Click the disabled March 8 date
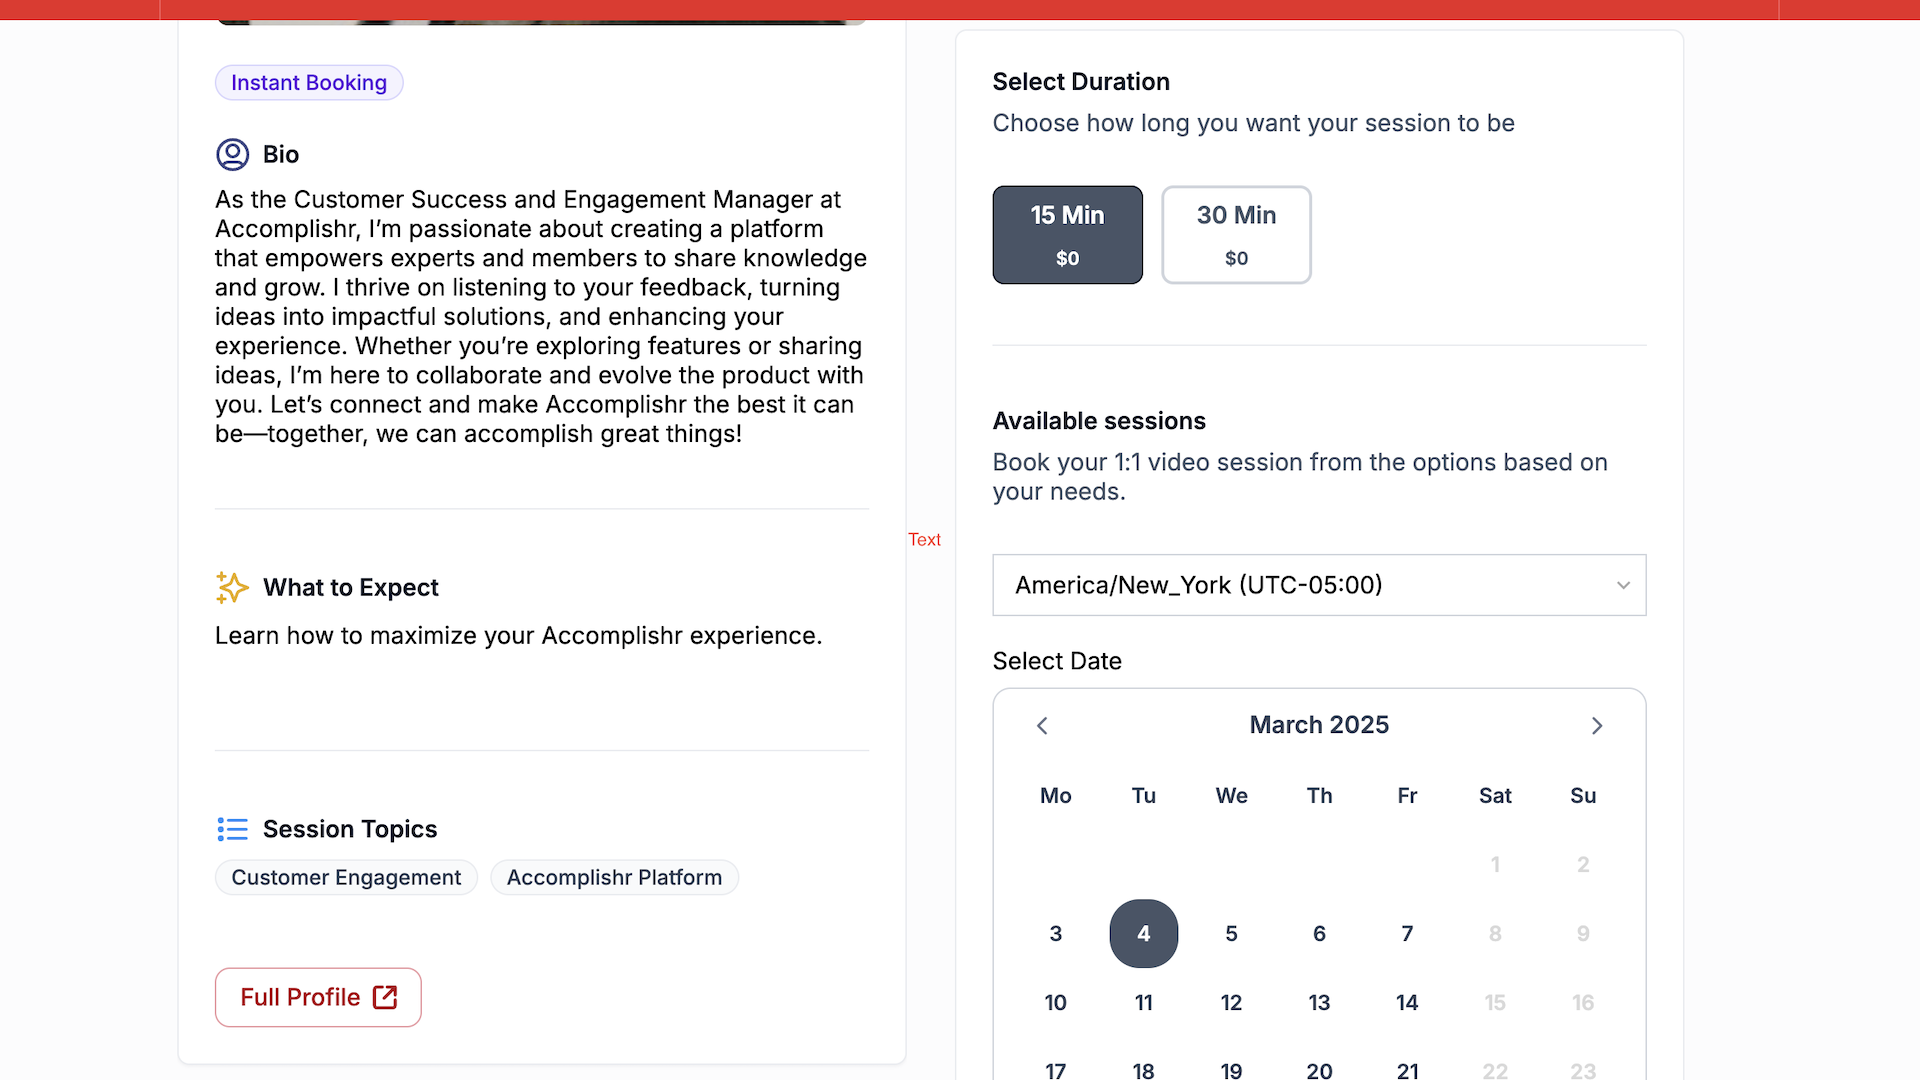This screenshot has height=1080, width=1920. coord(1495,933)
